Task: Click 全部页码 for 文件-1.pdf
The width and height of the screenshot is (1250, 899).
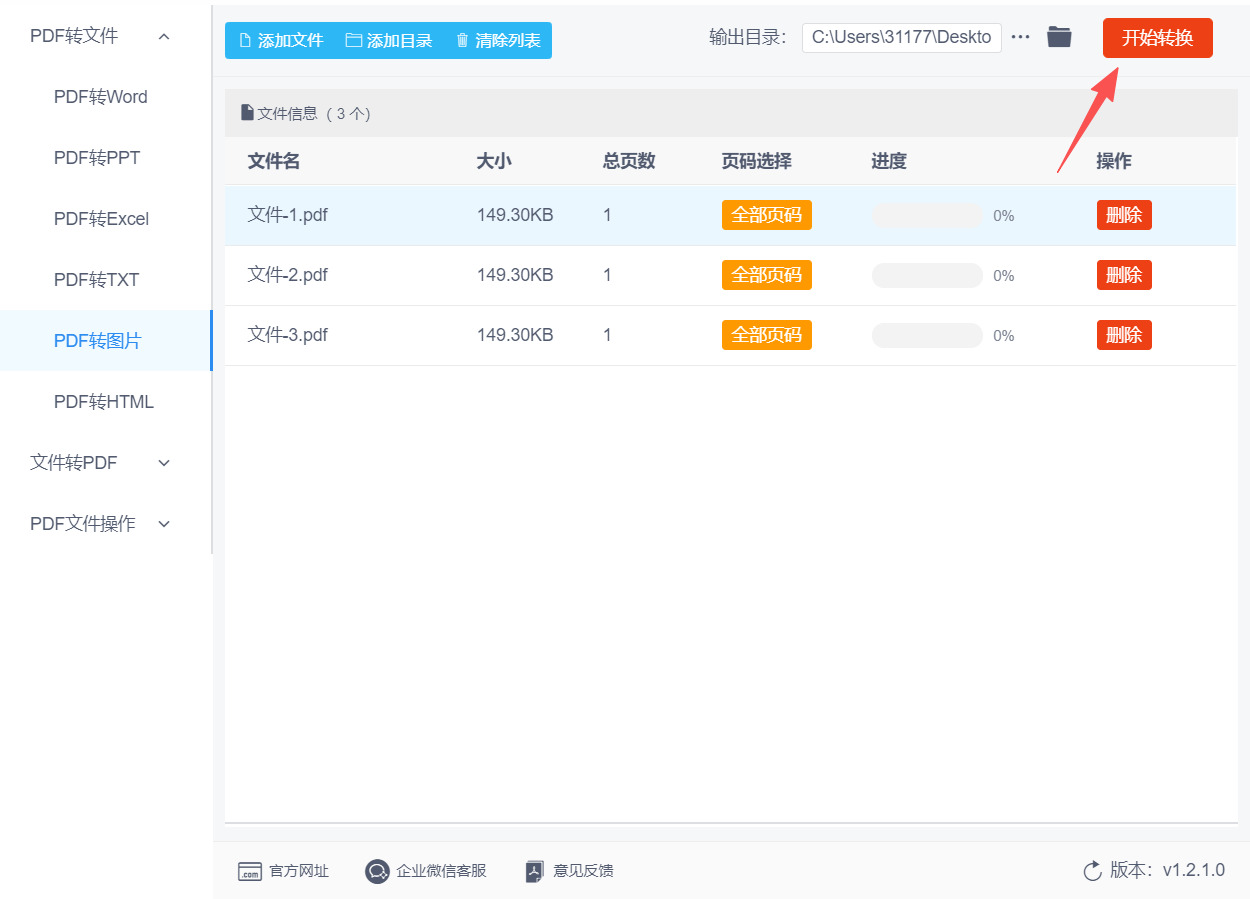Action: point(767,215)
